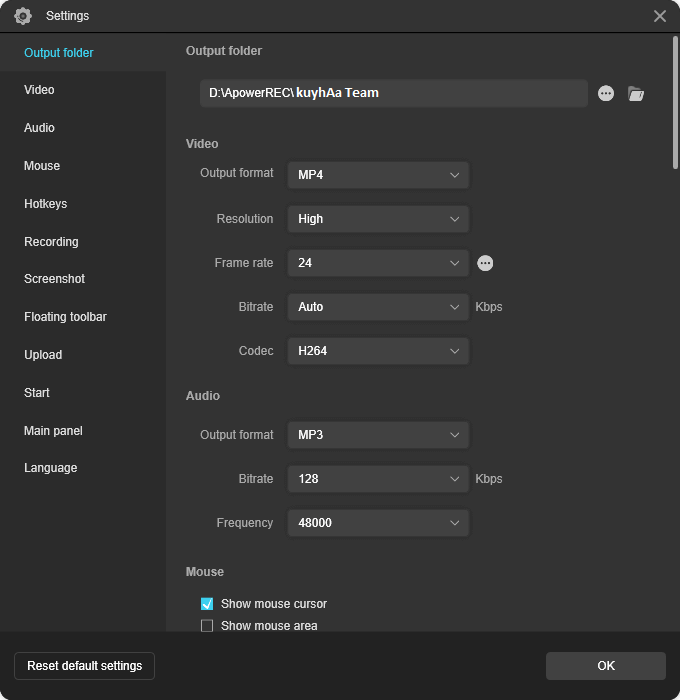680x700 pixels.
Task: Open the output folder via folder icon
Action: 636,93
